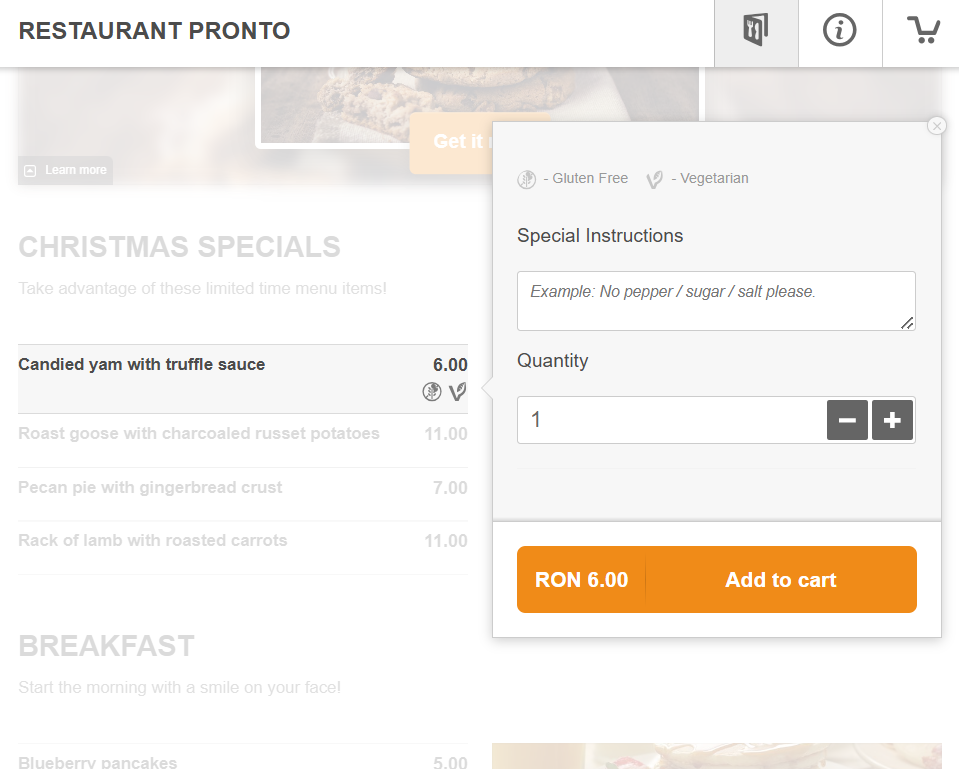Image resolution: width=959 pixels, height=769 pixels.
Task: Click the vegetarian legend icon
Action: pyautogui.click(x=655, y=179)
